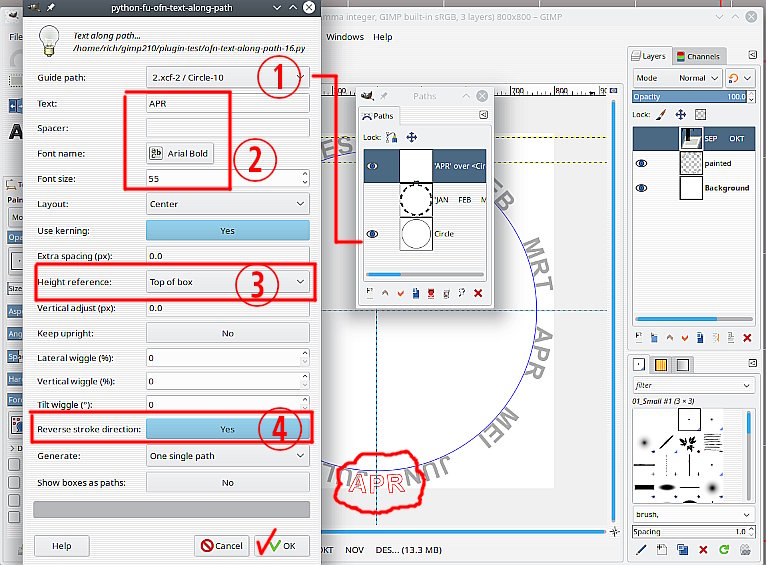Open layer Mode dropdown showing Normal
The image size is (766, 565).
(x=677, y=78)
